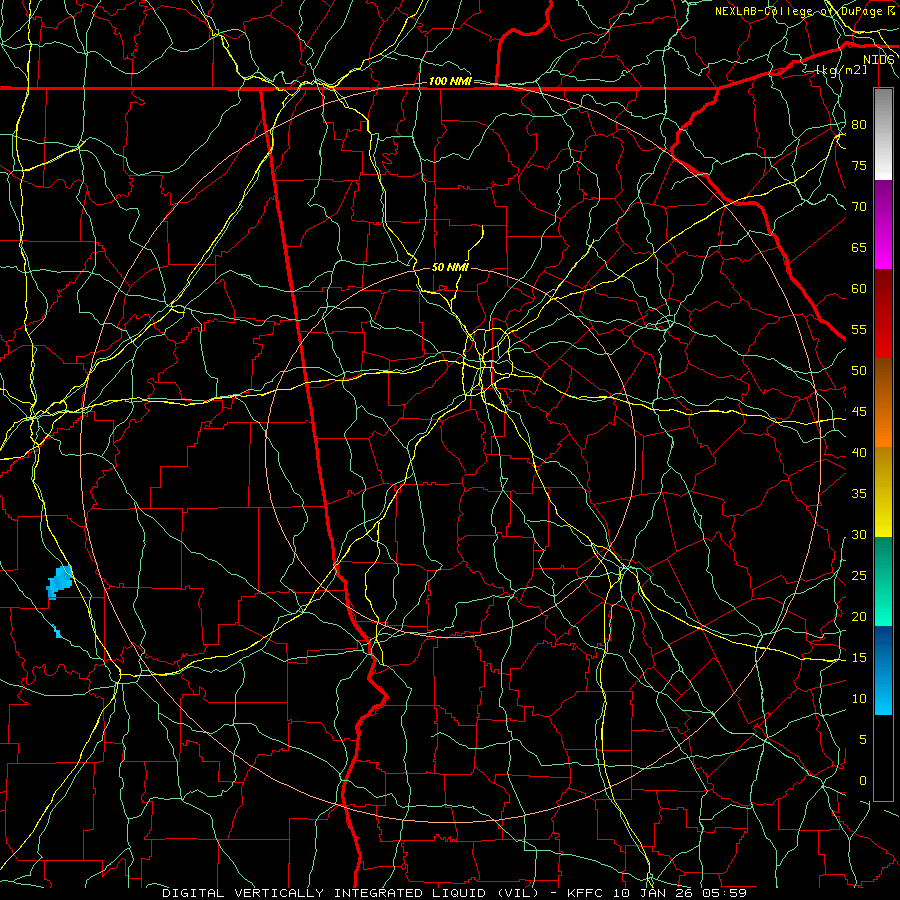Click the 80 value on the scale

click(859, 125)
